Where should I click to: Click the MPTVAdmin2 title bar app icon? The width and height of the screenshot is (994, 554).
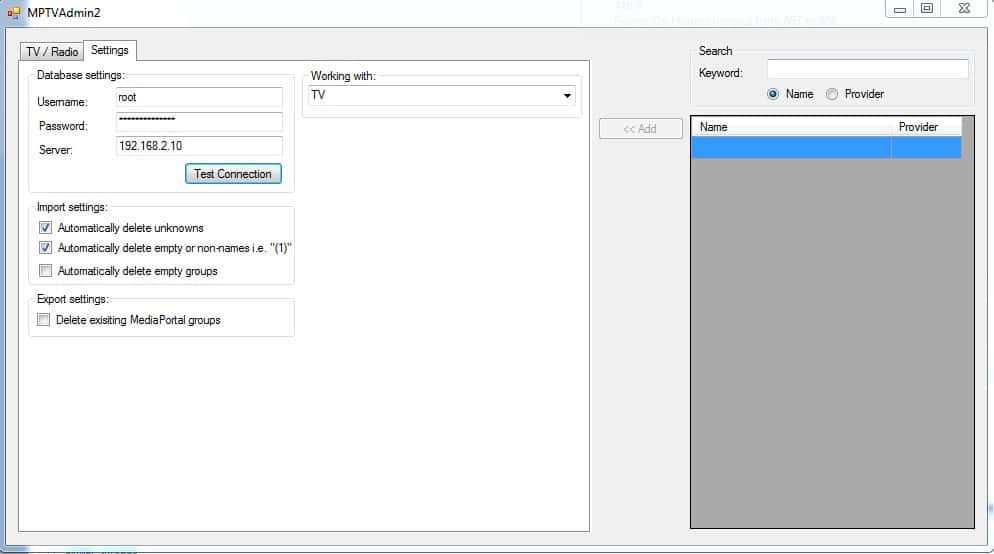click(x=13, y=12)
